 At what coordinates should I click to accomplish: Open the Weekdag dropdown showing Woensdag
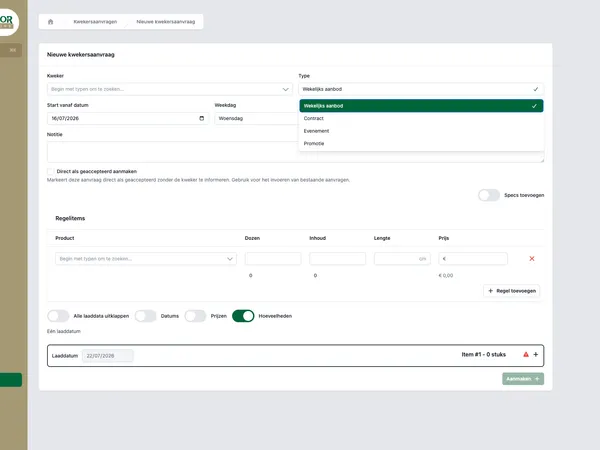pyautogui.click(x=256, y=118)
